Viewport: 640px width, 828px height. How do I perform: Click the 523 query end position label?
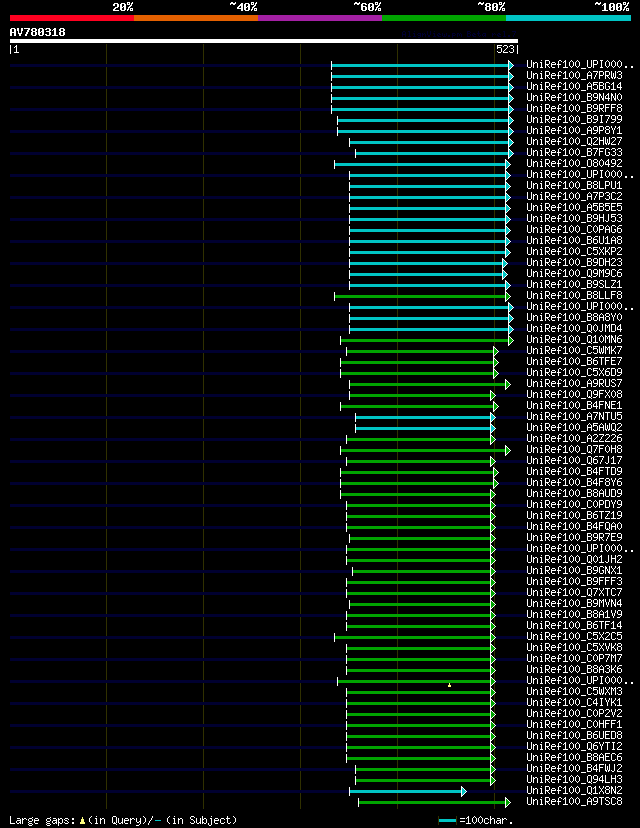505,49
